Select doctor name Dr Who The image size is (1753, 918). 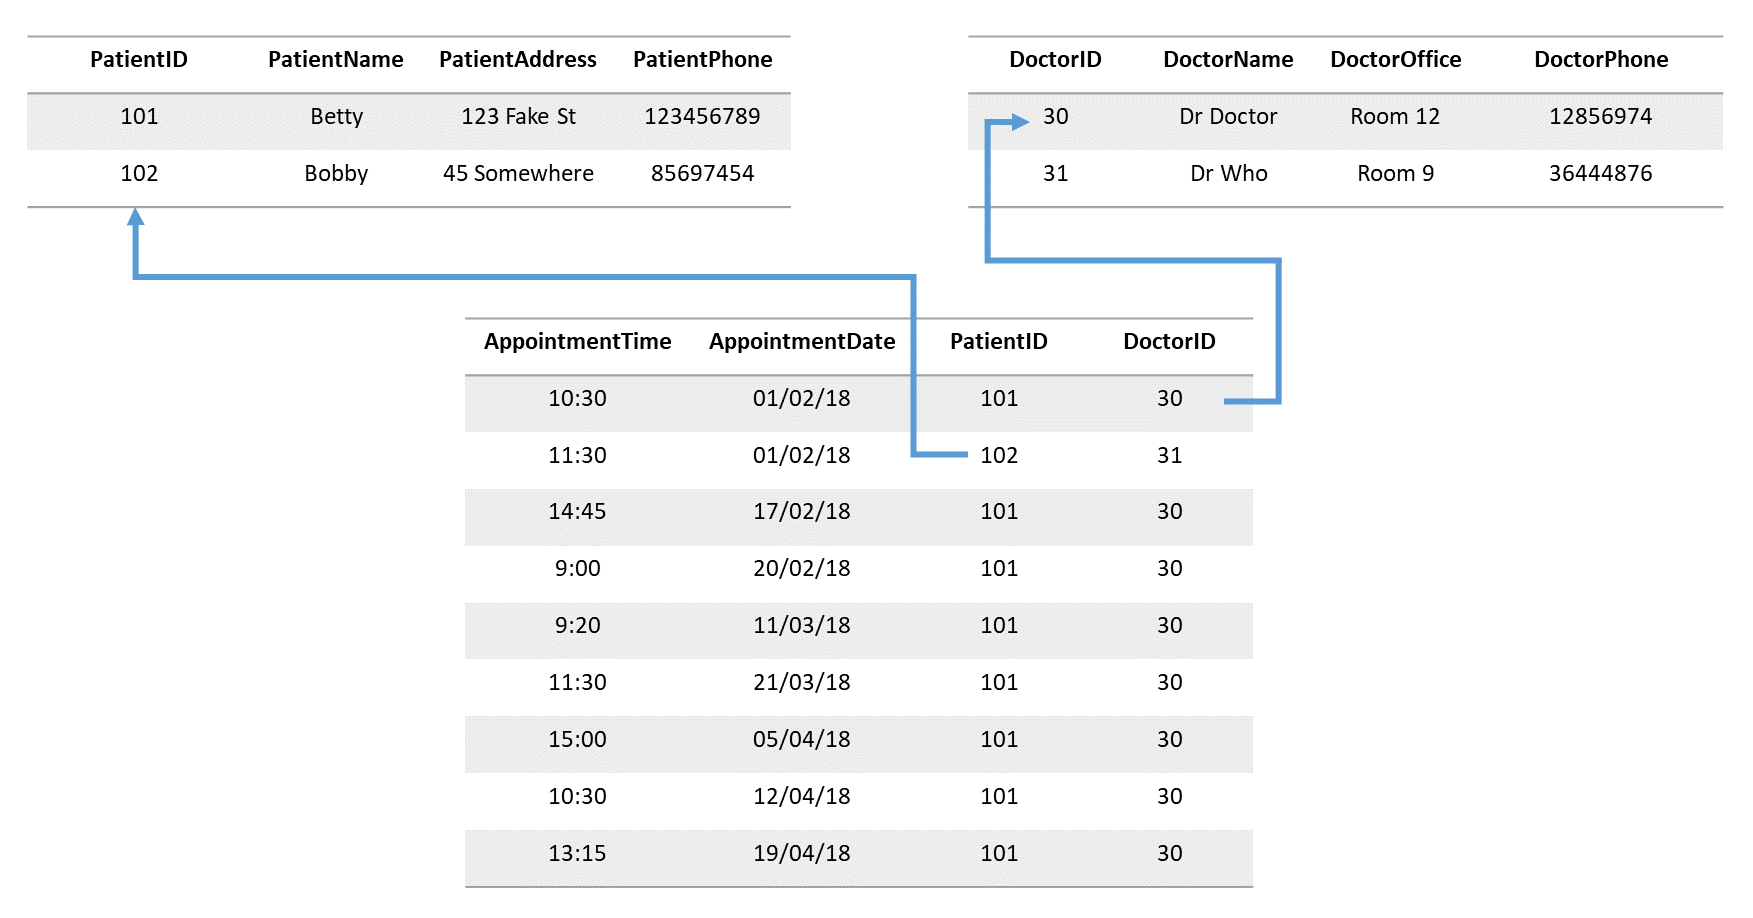1229,174
